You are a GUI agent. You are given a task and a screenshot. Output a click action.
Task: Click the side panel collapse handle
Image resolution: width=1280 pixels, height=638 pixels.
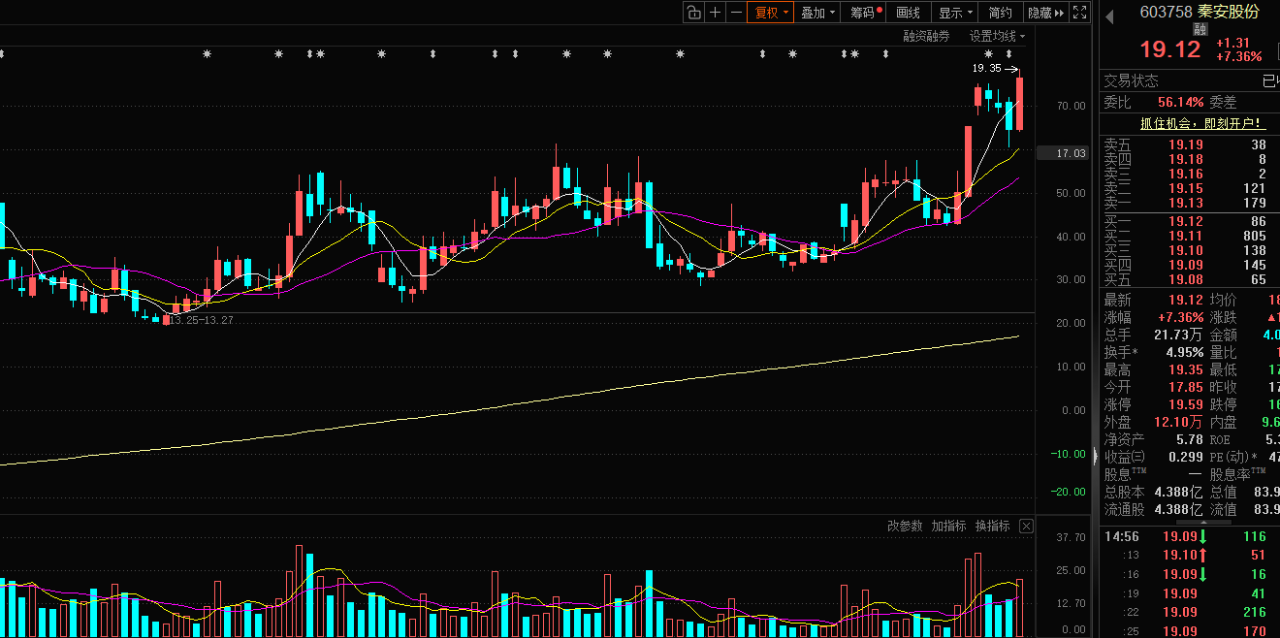(1095, 456)
